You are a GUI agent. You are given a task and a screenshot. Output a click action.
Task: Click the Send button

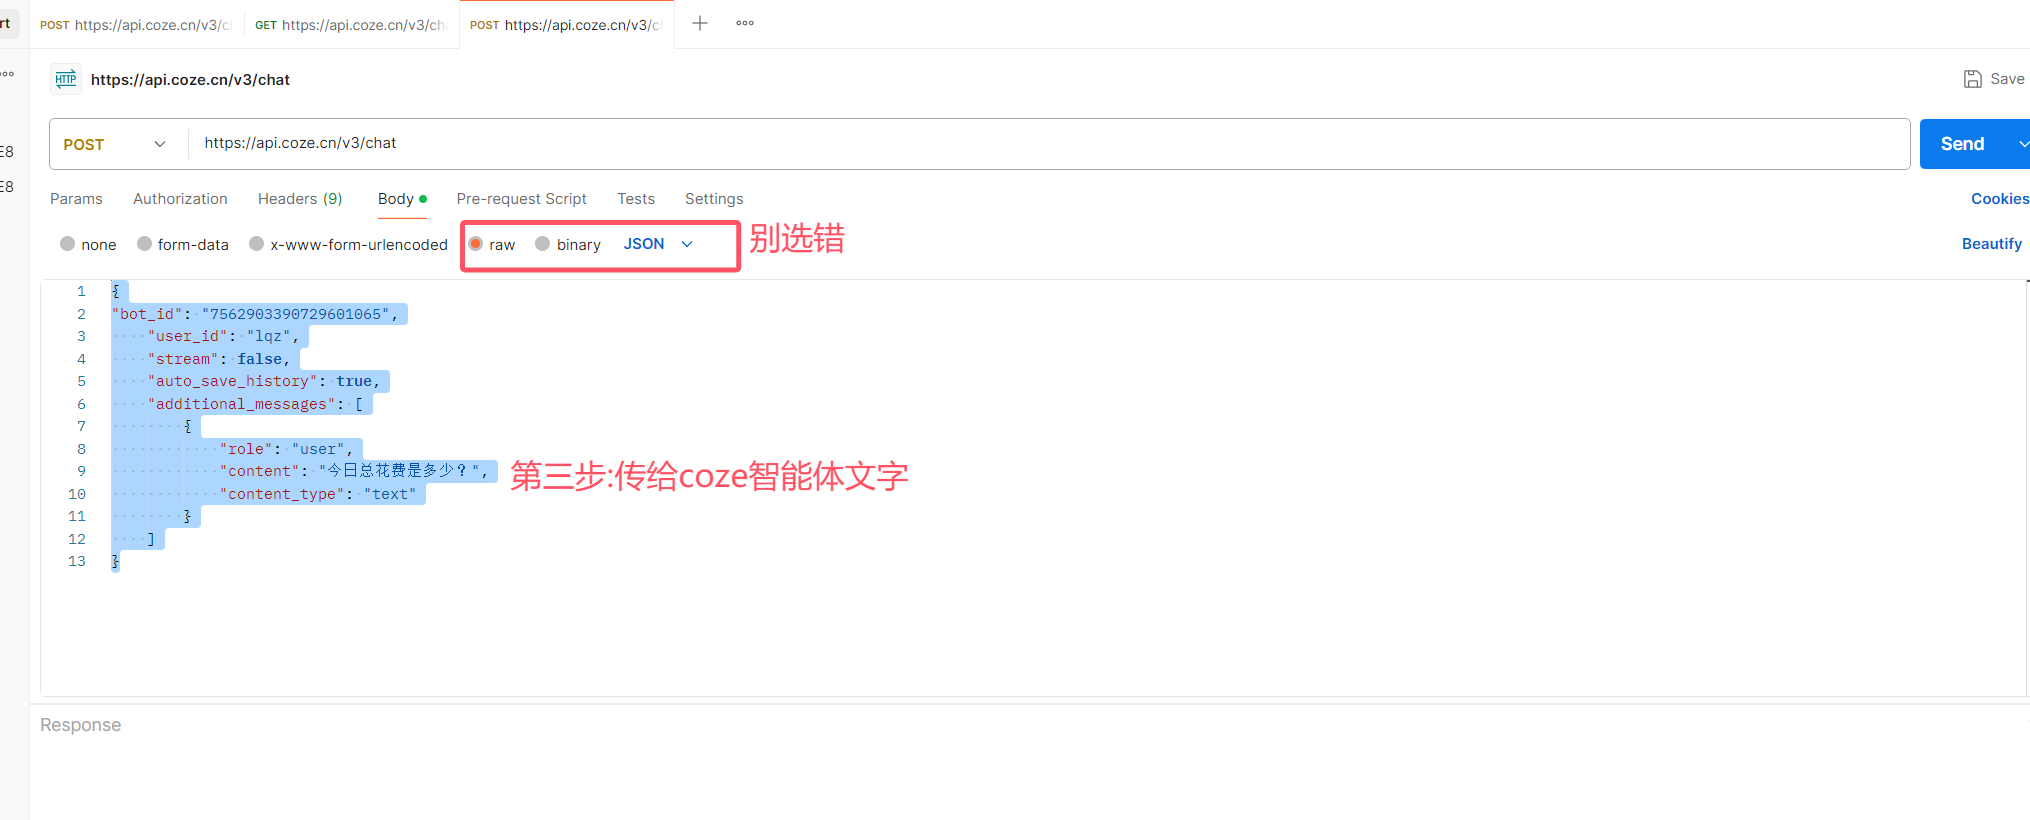1962,144
